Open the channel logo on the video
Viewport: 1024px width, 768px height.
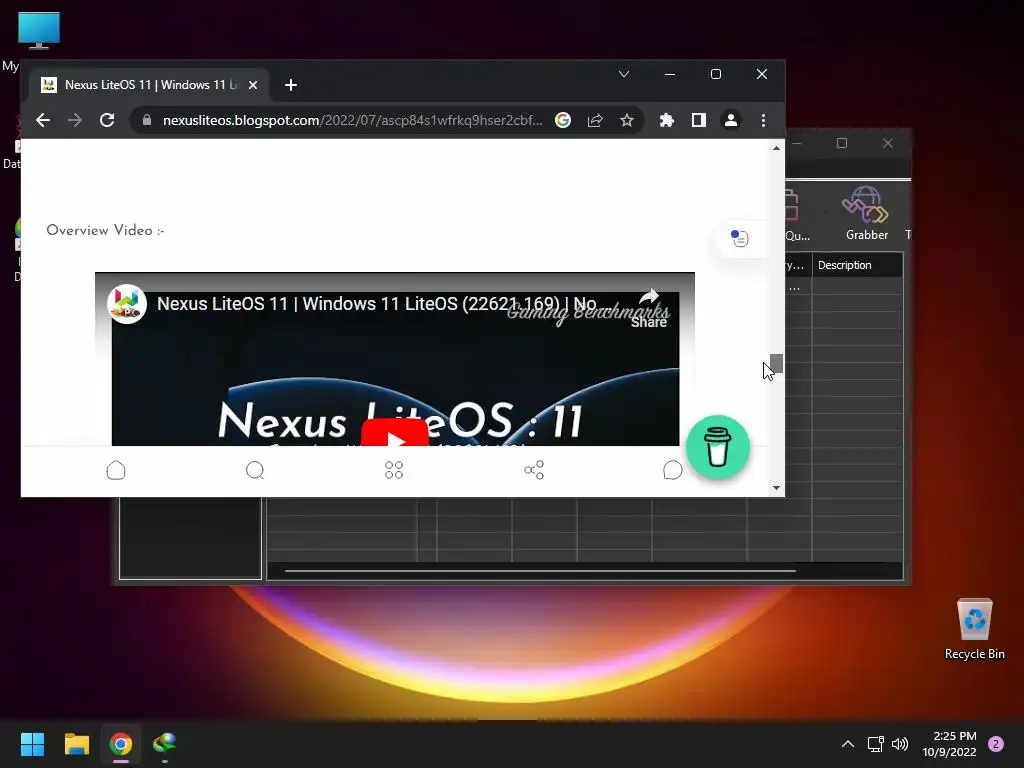pos(127,304)
